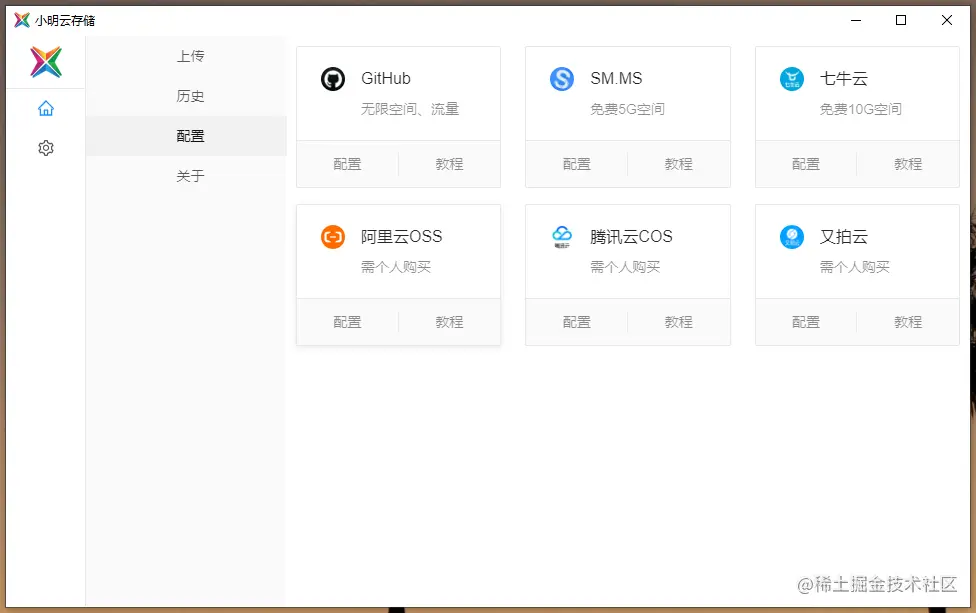Viewport: 976px width, 613px height.
Task: Click the orange 阿里云OSS logo
Action: 333,237
